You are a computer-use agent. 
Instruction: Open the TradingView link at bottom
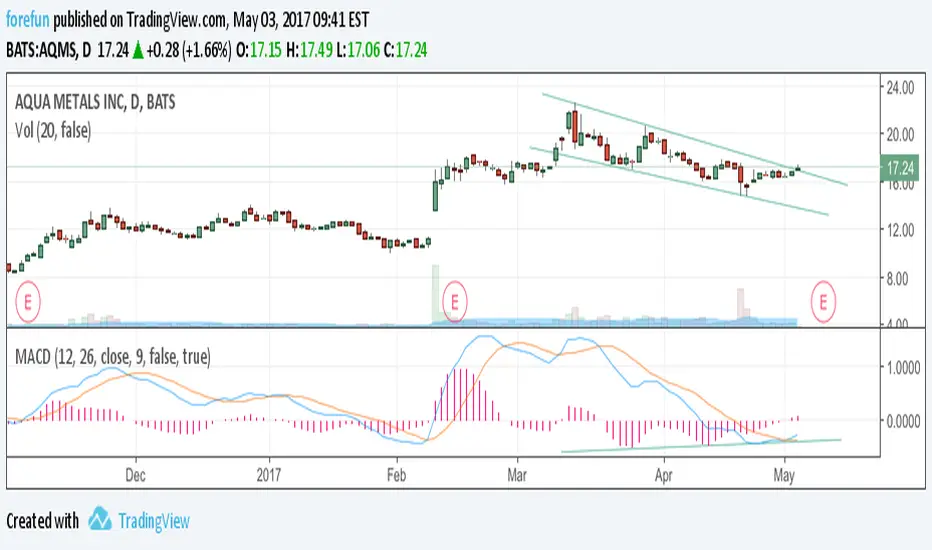tap(153, 521)
